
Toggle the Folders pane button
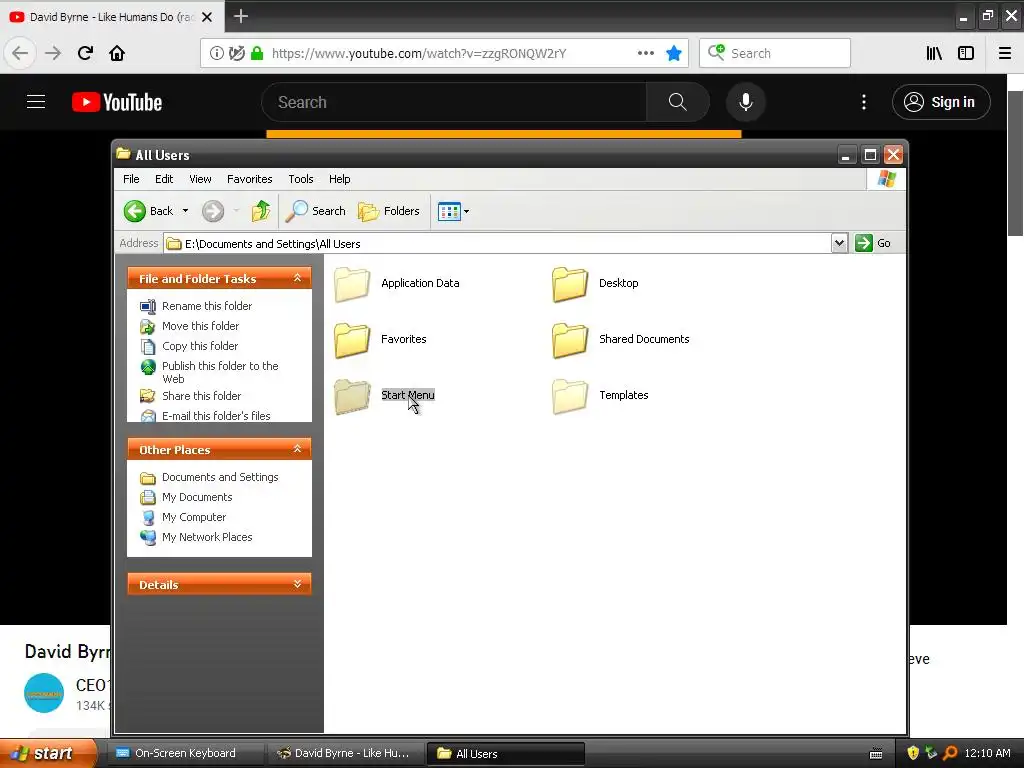pos(389,211)
